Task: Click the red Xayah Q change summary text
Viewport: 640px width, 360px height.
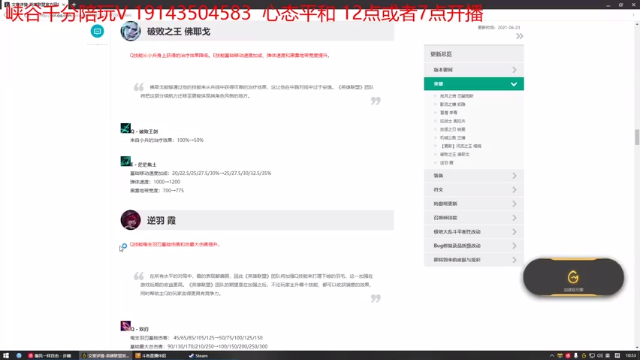Action: [175, 244]
